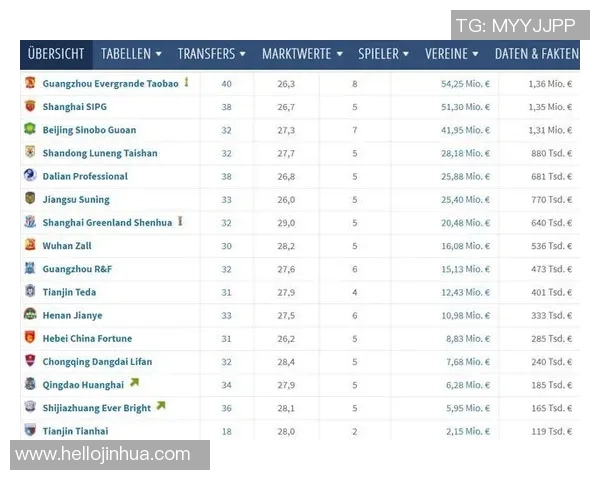Expand the Vereine dropdown menu

(452, 54)
